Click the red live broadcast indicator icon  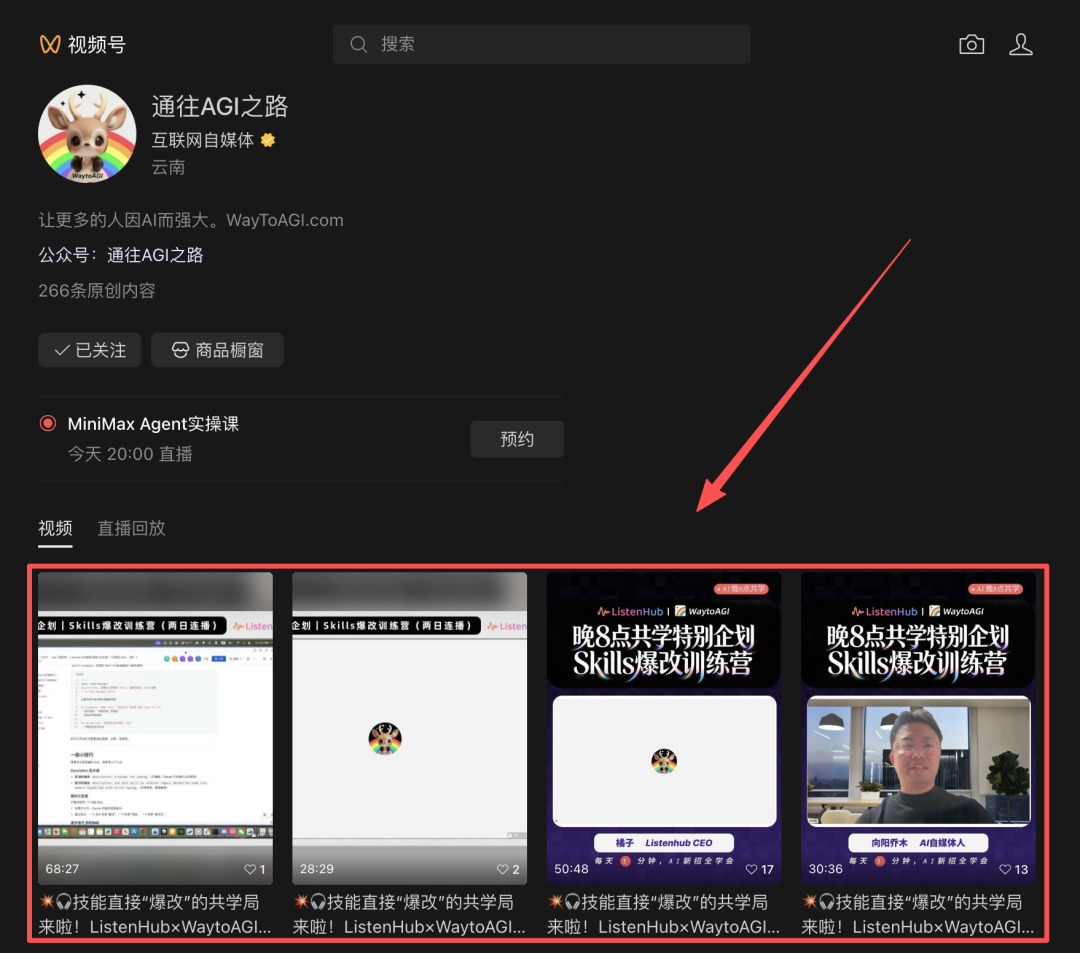pos(48,424)
